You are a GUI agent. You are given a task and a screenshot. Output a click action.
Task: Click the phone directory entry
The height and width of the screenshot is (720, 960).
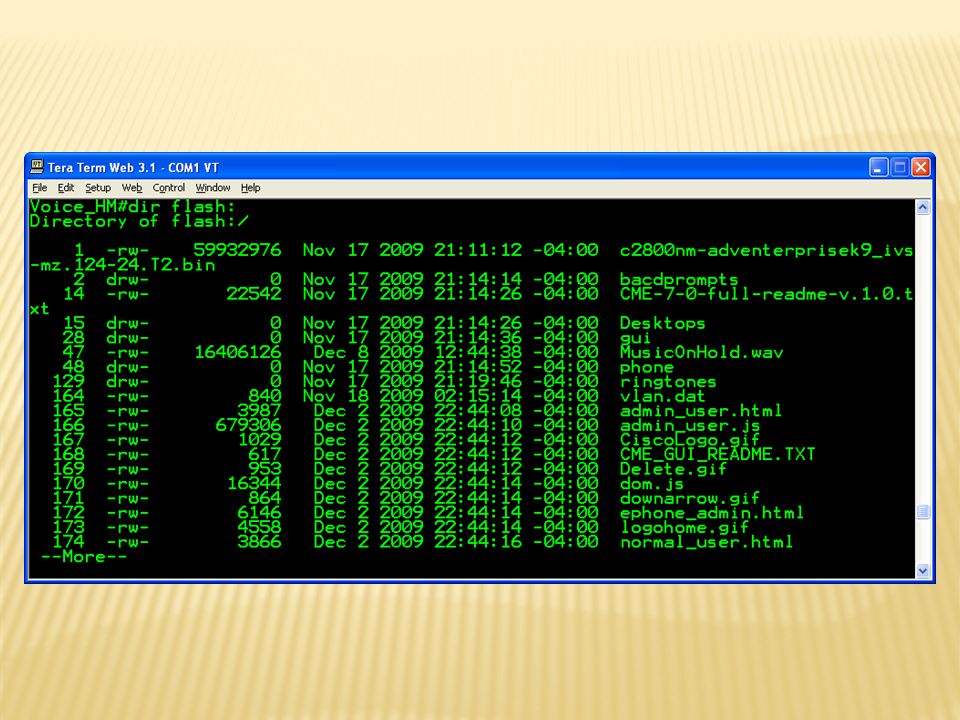647,367
